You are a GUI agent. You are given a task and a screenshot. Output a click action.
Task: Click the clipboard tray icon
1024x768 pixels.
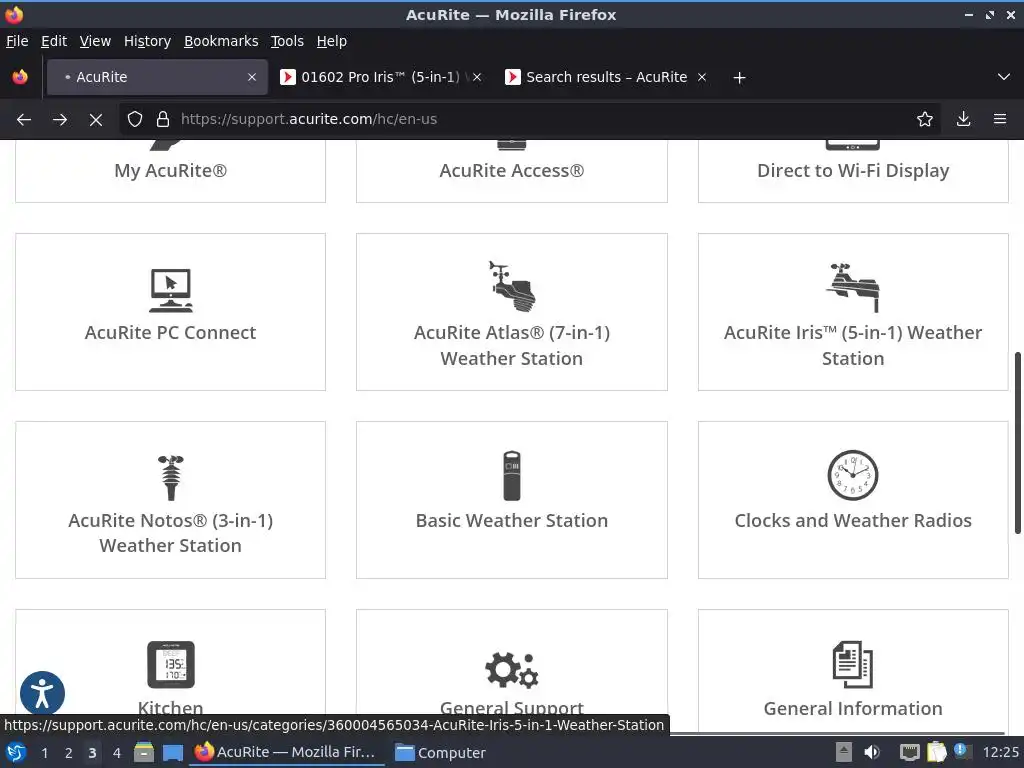pyautogui.click(x=936, y=752)
